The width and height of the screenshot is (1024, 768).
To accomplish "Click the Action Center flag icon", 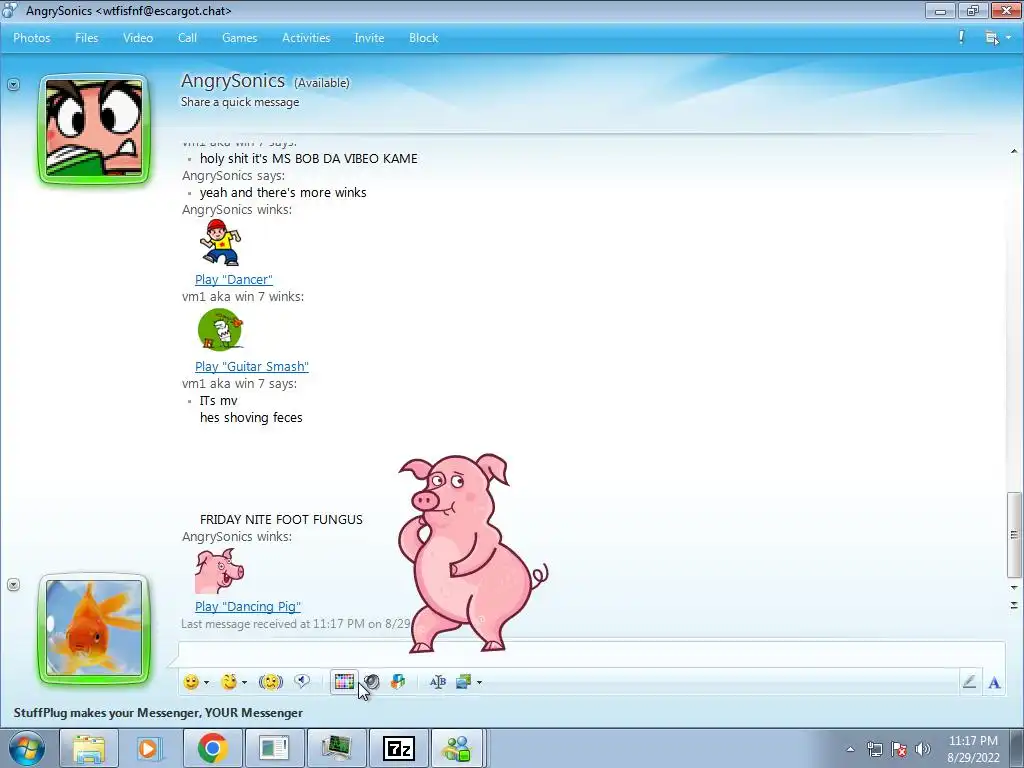I will click(899, 749).
